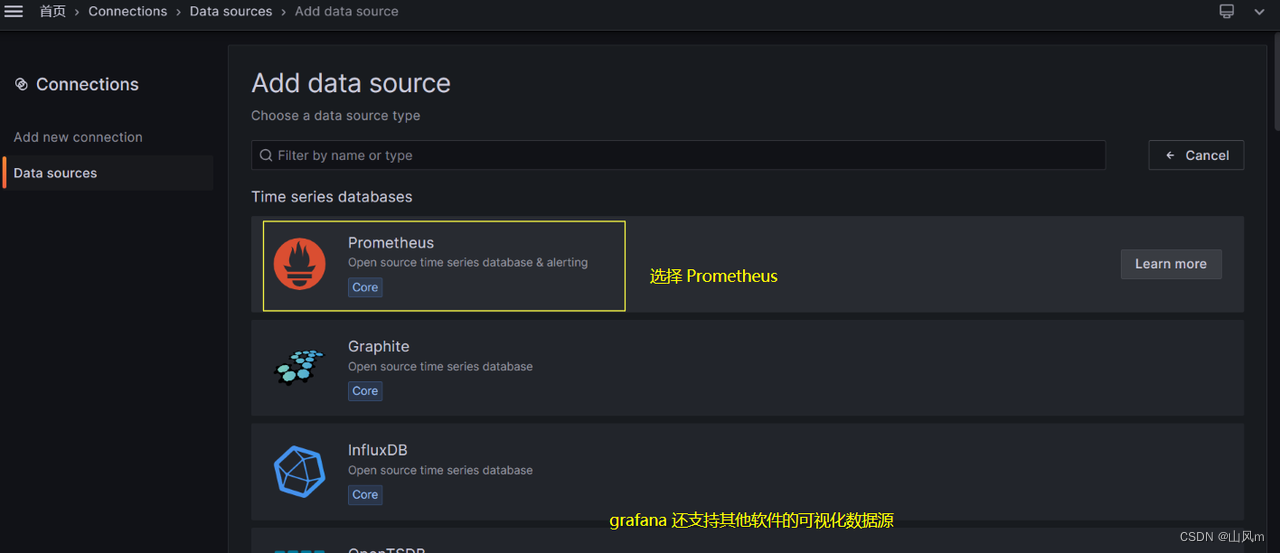This screenshot has height=553, width=1280.
Task: Click the monitor display icon top right
Action: tap(1227, 11)
